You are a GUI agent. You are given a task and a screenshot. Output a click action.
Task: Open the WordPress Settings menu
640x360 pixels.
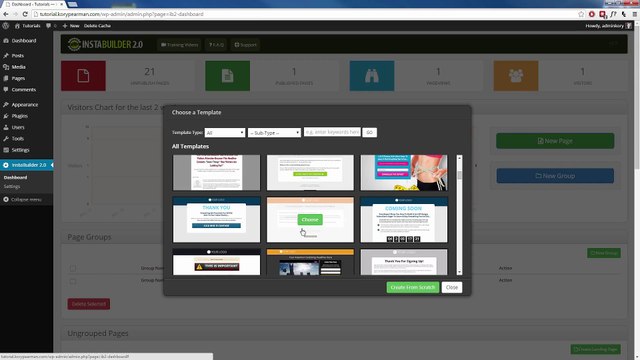pos(20,150)
